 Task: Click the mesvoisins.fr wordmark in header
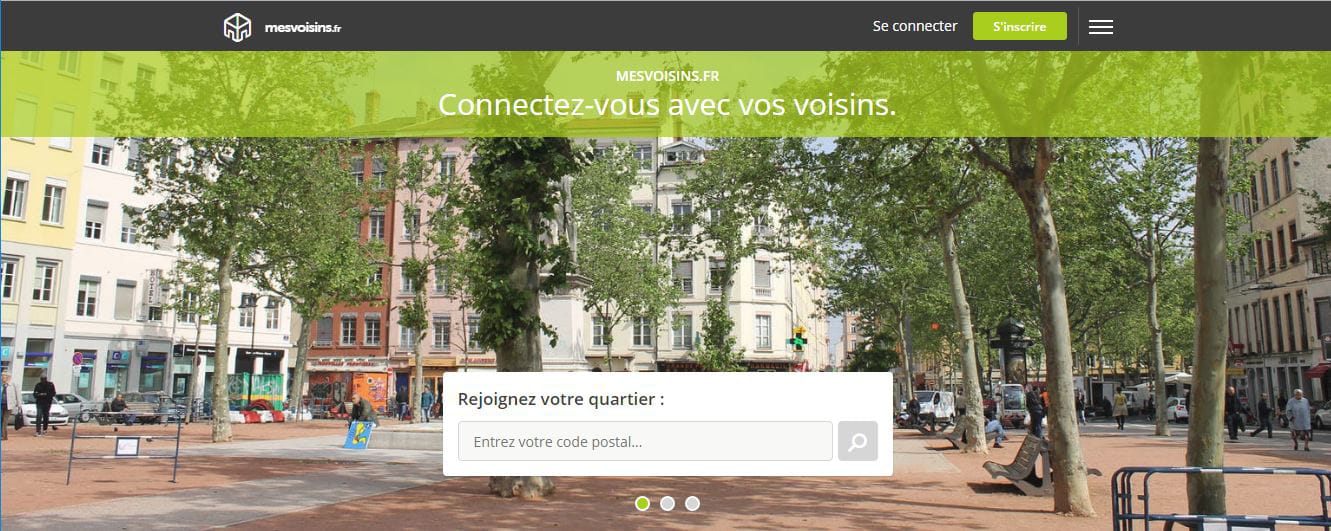point(303,28)
